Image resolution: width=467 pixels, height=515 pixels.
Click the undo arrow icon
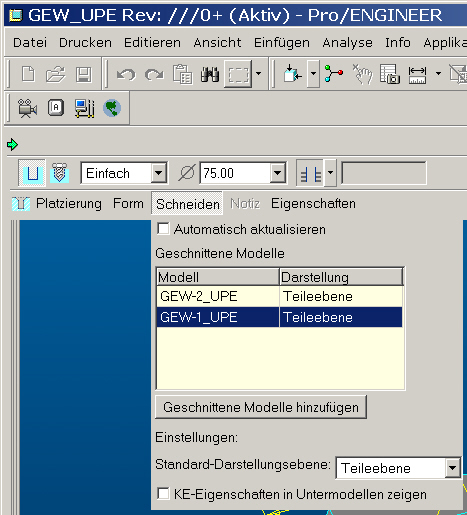(126, 74)
